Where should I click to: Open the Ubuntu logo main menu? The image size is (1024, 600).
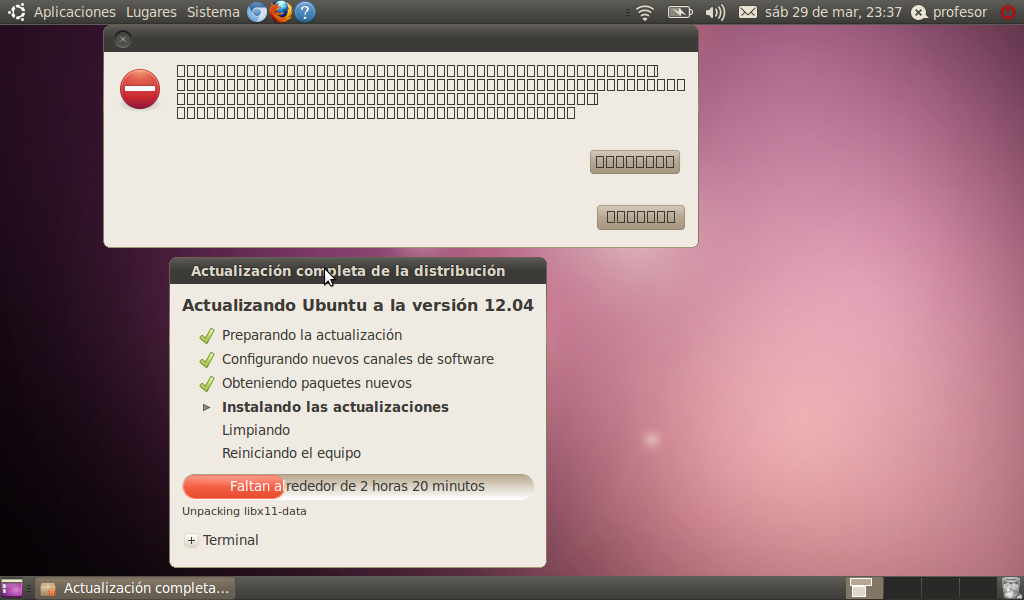pos(16,12)
